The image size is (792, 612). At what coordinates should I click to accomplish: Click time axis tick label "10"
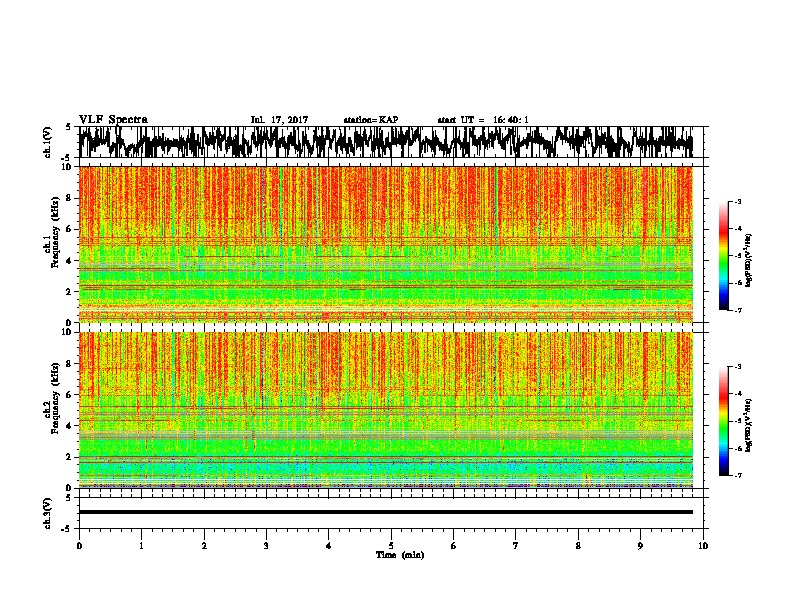(x=703, y=546)
